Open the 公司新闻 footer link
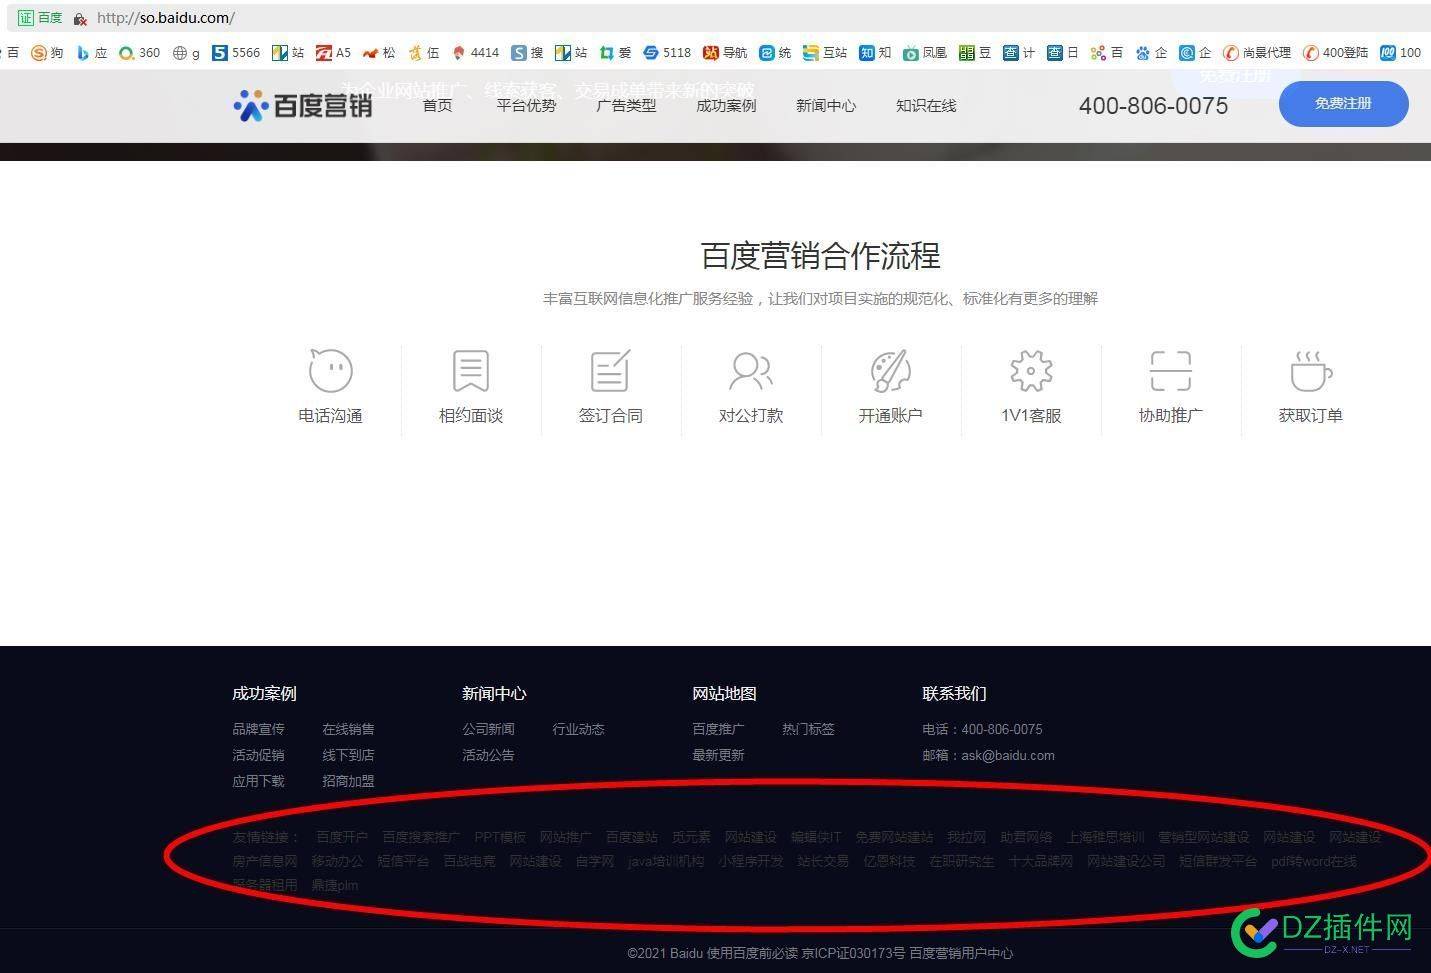The height and width of the screenshot is (973, 1431). [488, 729]
